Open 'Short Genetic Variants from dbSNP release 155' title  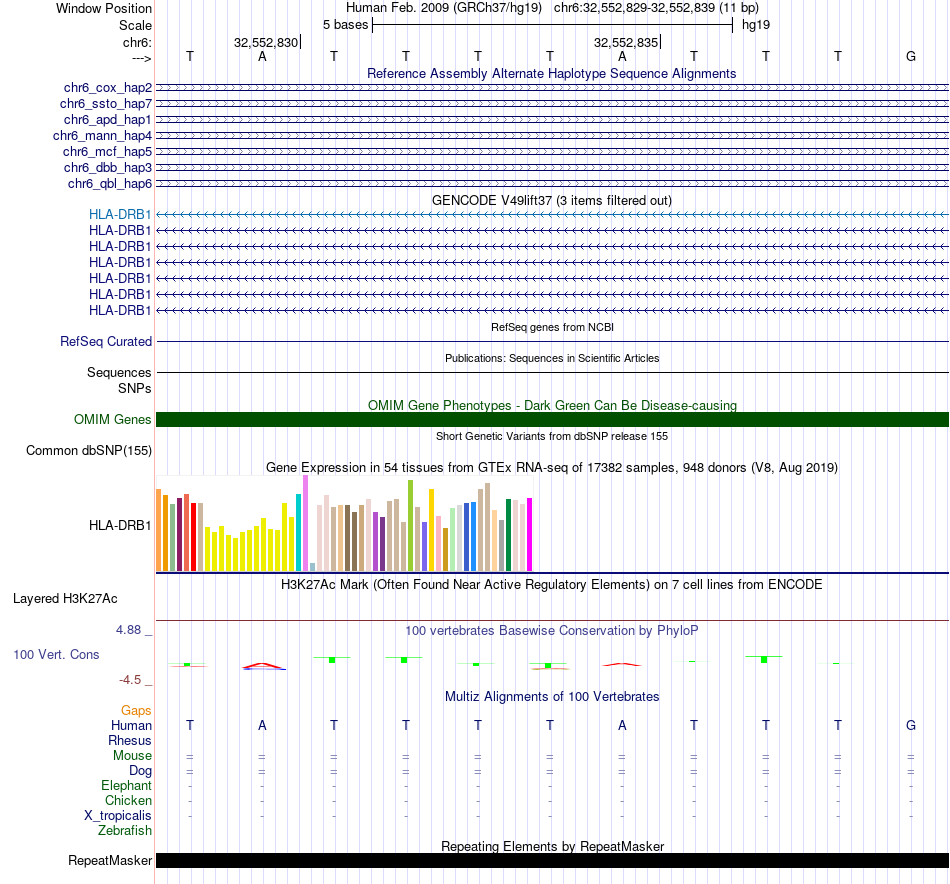[552, 436]
